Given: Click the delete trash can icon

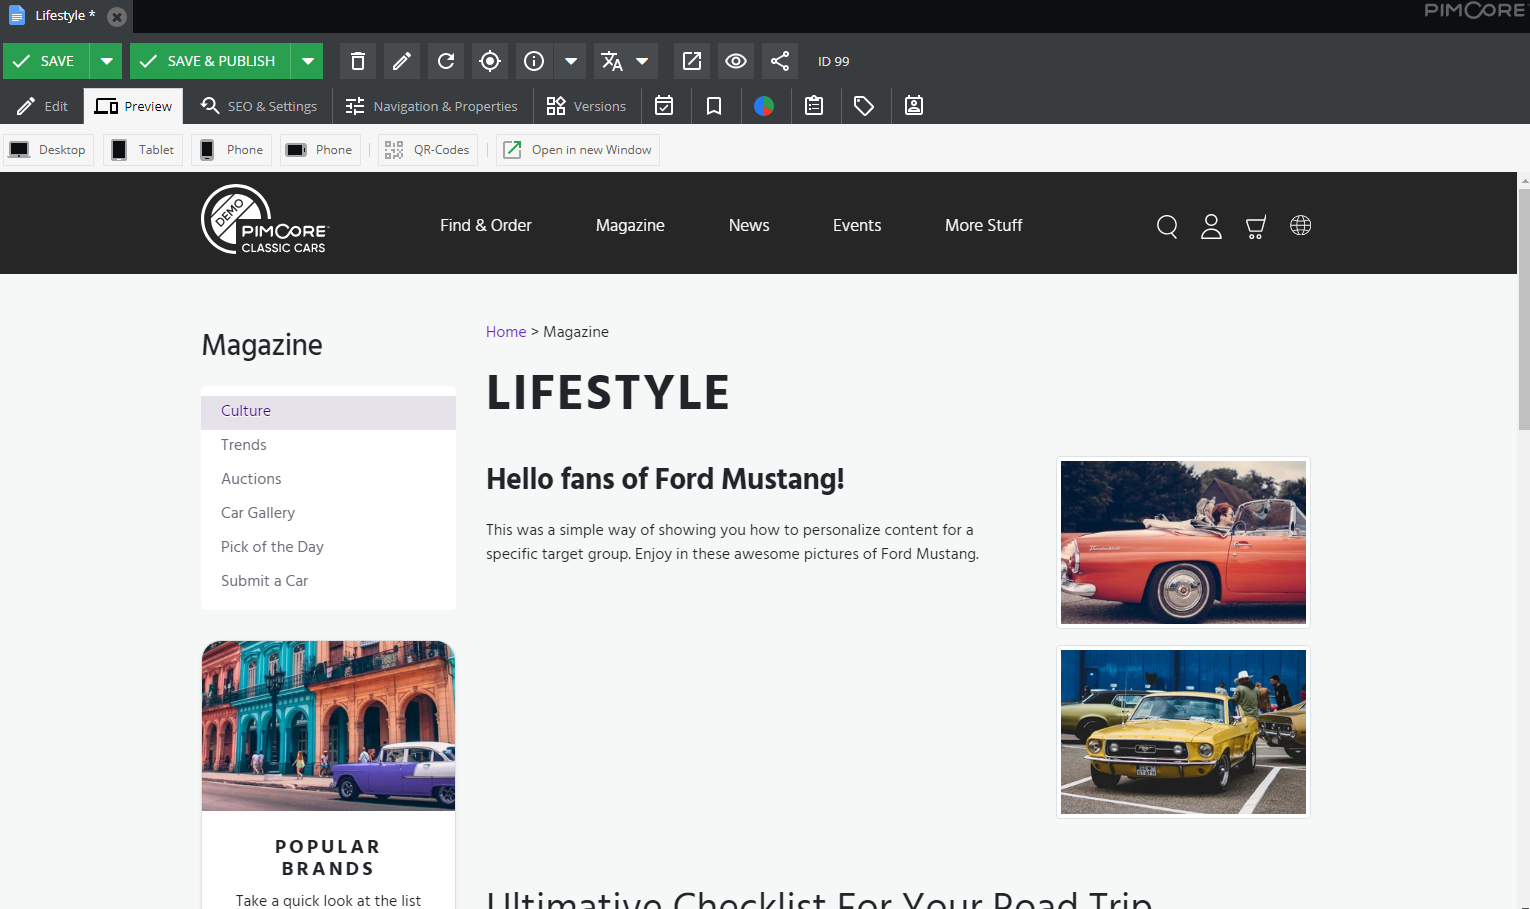Looking at the screenshot, I should point(358,61).
